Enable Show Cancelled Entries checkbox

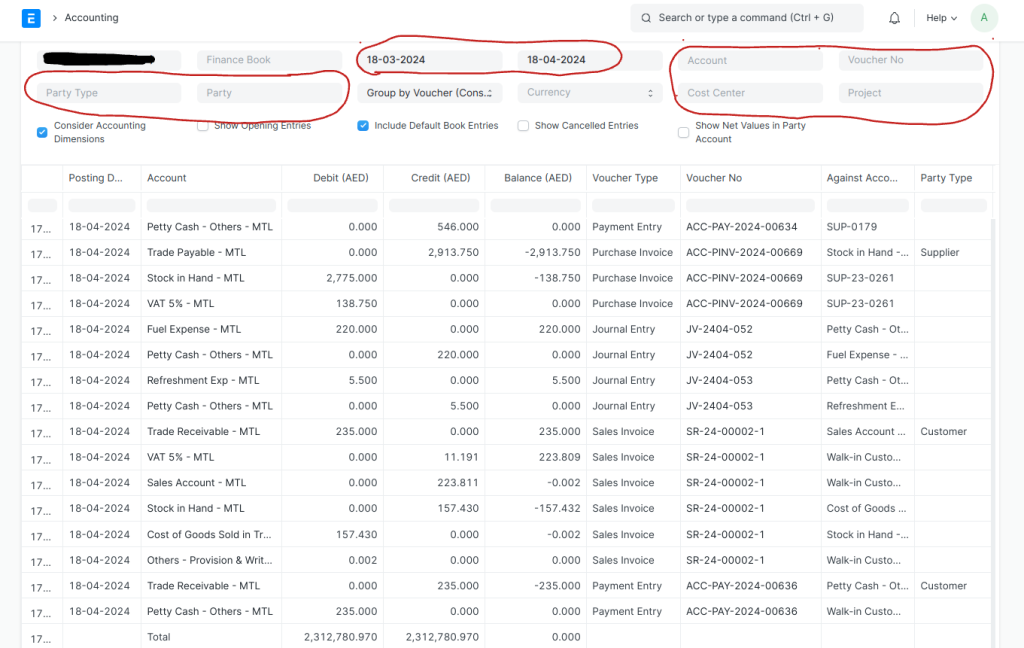click(523, 126)
